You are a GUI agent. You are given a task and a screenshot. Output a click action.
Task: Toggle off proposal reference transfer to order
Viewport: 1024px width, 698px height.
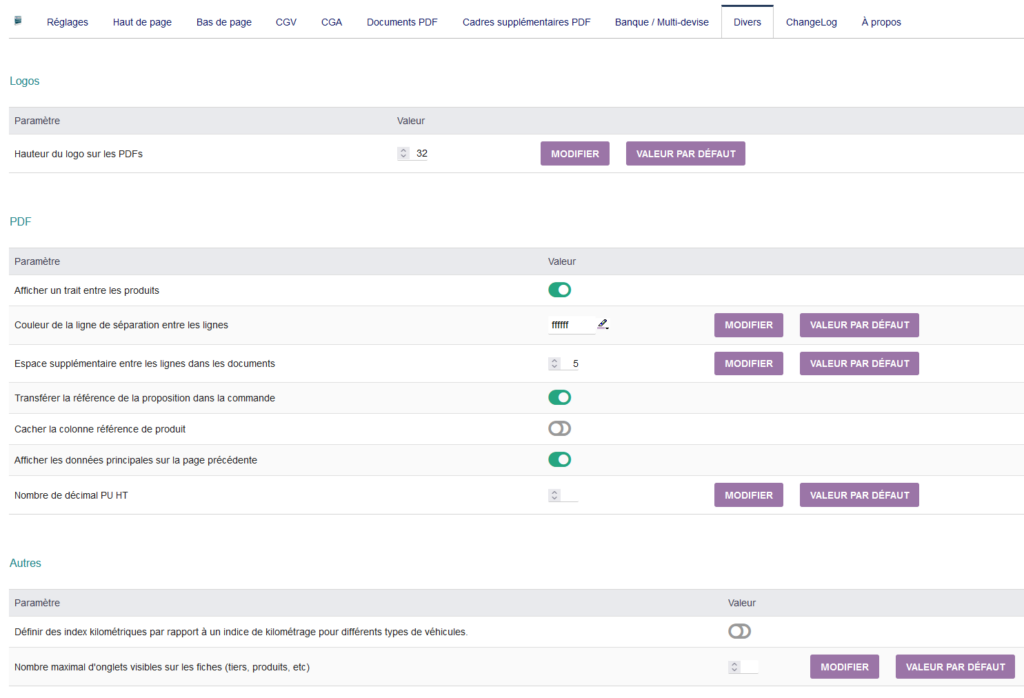point(559,398)
